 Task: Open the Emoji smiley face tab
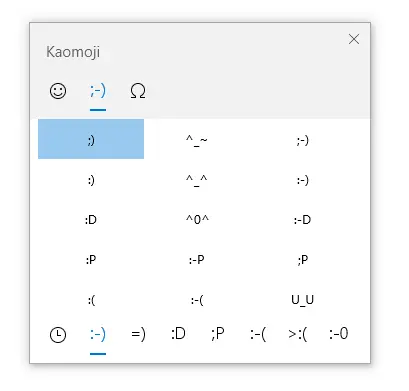click(x=58, y=91)
